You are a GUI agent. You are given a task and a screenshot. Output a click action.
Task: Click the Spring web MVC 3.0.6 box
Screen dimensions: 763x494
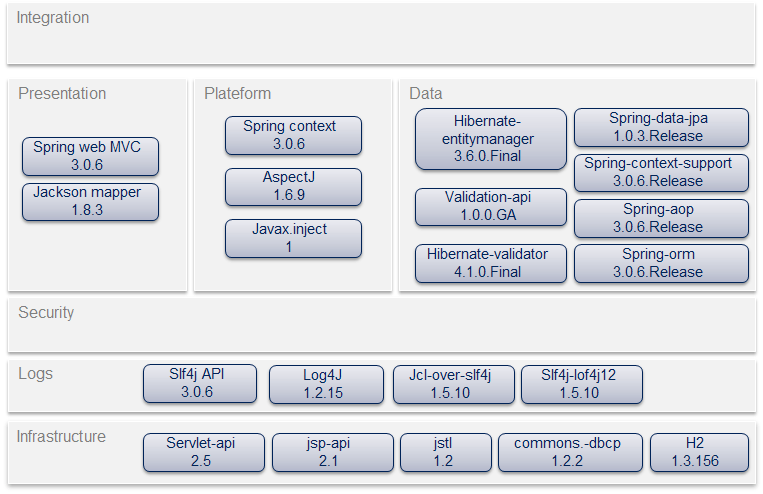(x=90, y=156)
